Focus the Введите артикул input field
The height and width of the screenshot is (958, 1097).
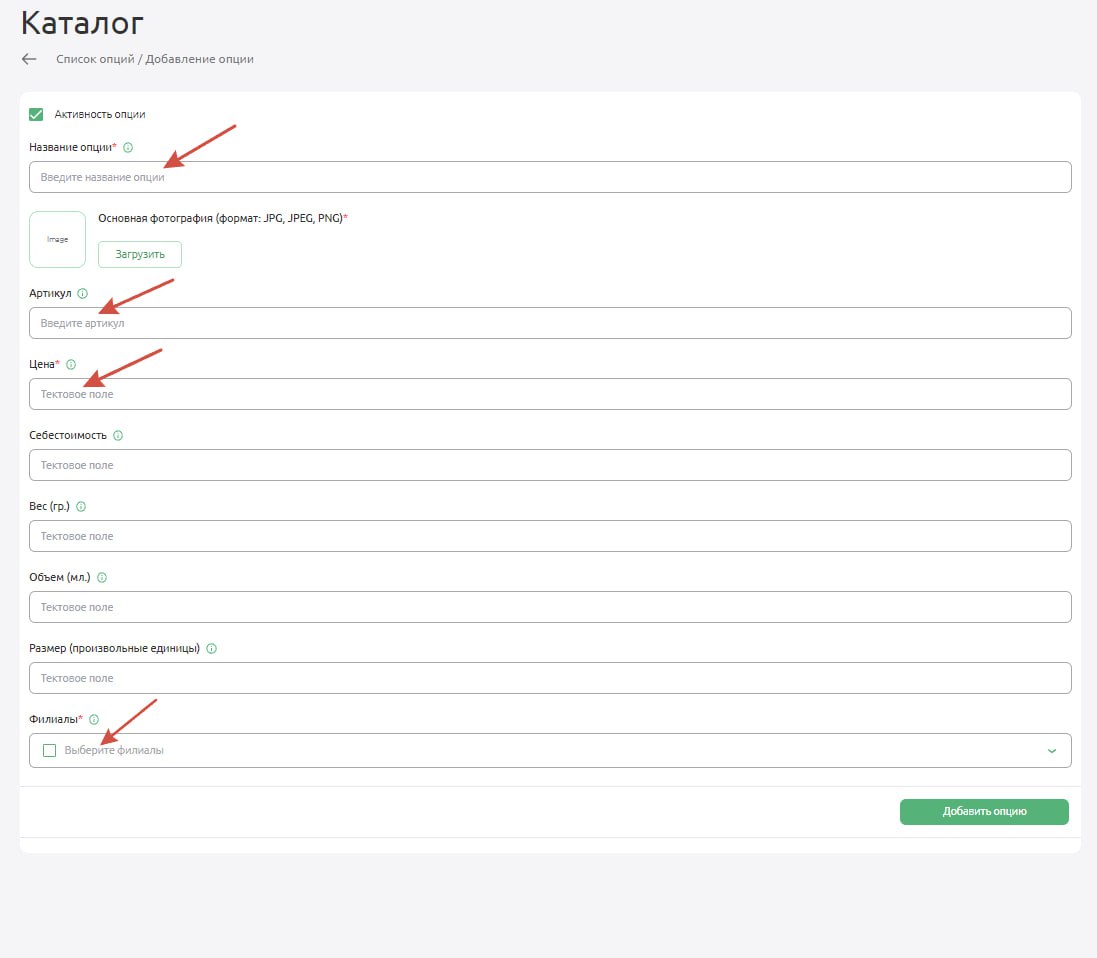coord(550,323)
